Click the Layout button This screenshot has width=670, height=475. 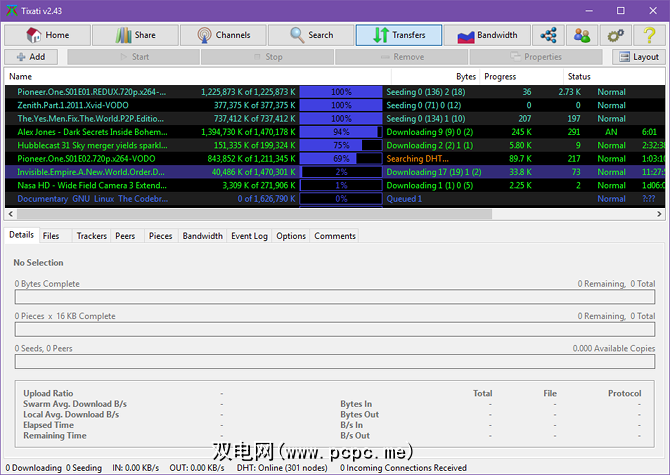pyautogui.click(x=636, y=57)
